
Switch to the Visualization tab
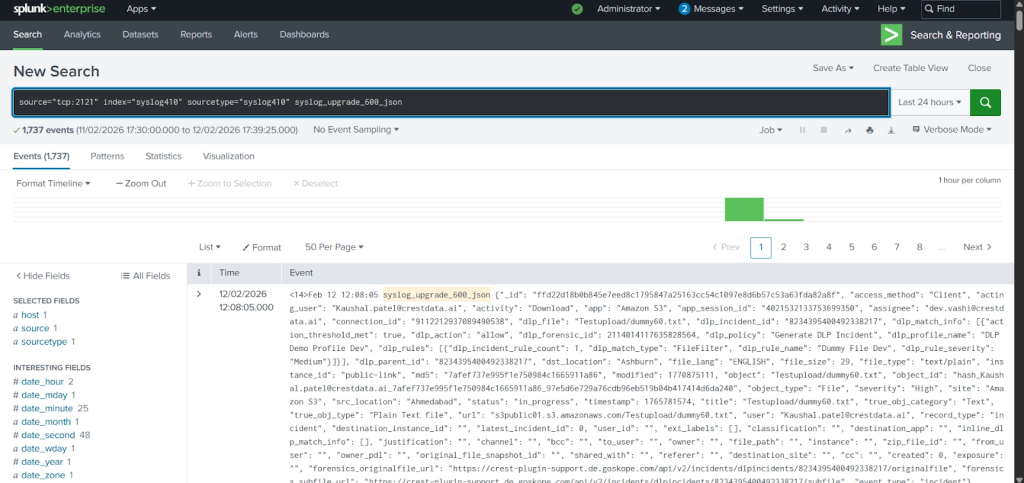pos(229,157)
